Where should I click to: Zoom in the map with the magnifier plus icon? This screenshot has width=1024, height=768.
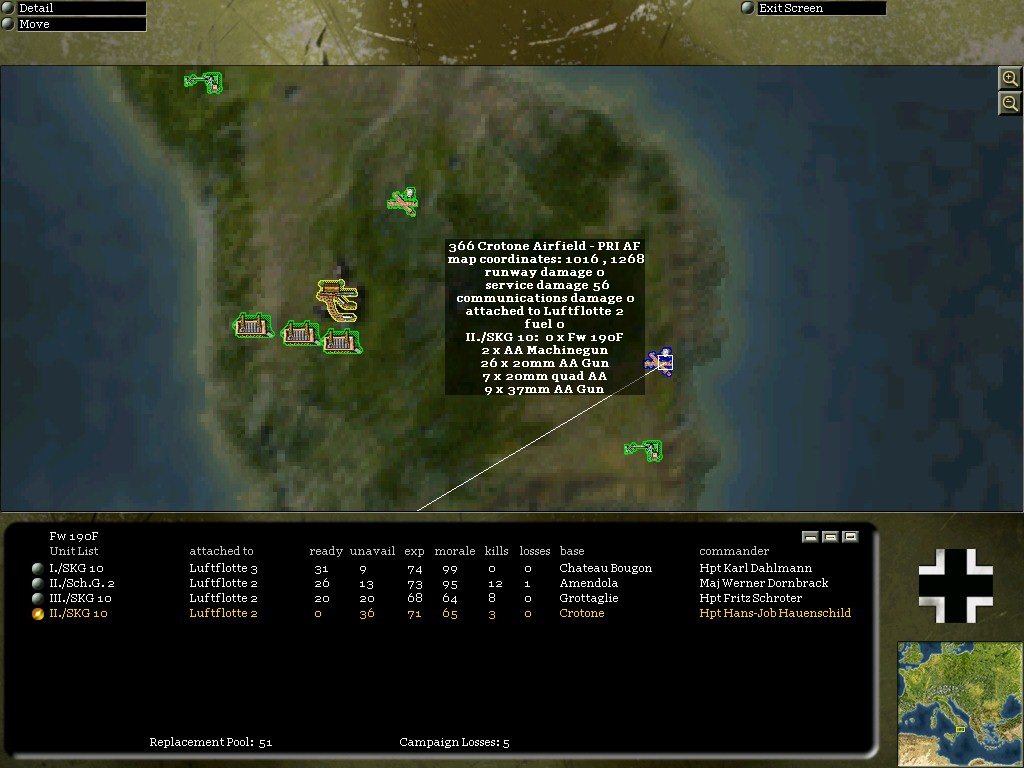(1010, 79)
